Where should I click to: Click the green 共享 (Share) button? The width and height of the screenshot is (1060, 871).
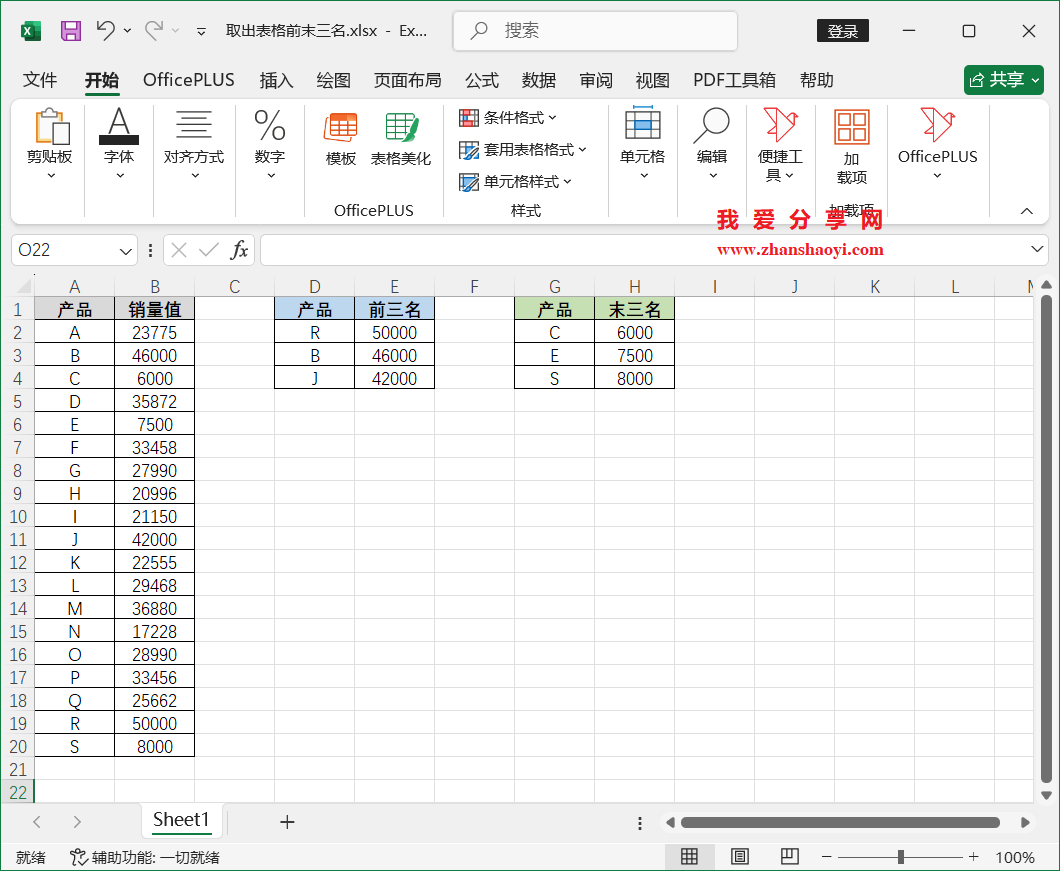[x=1003, y=80]
